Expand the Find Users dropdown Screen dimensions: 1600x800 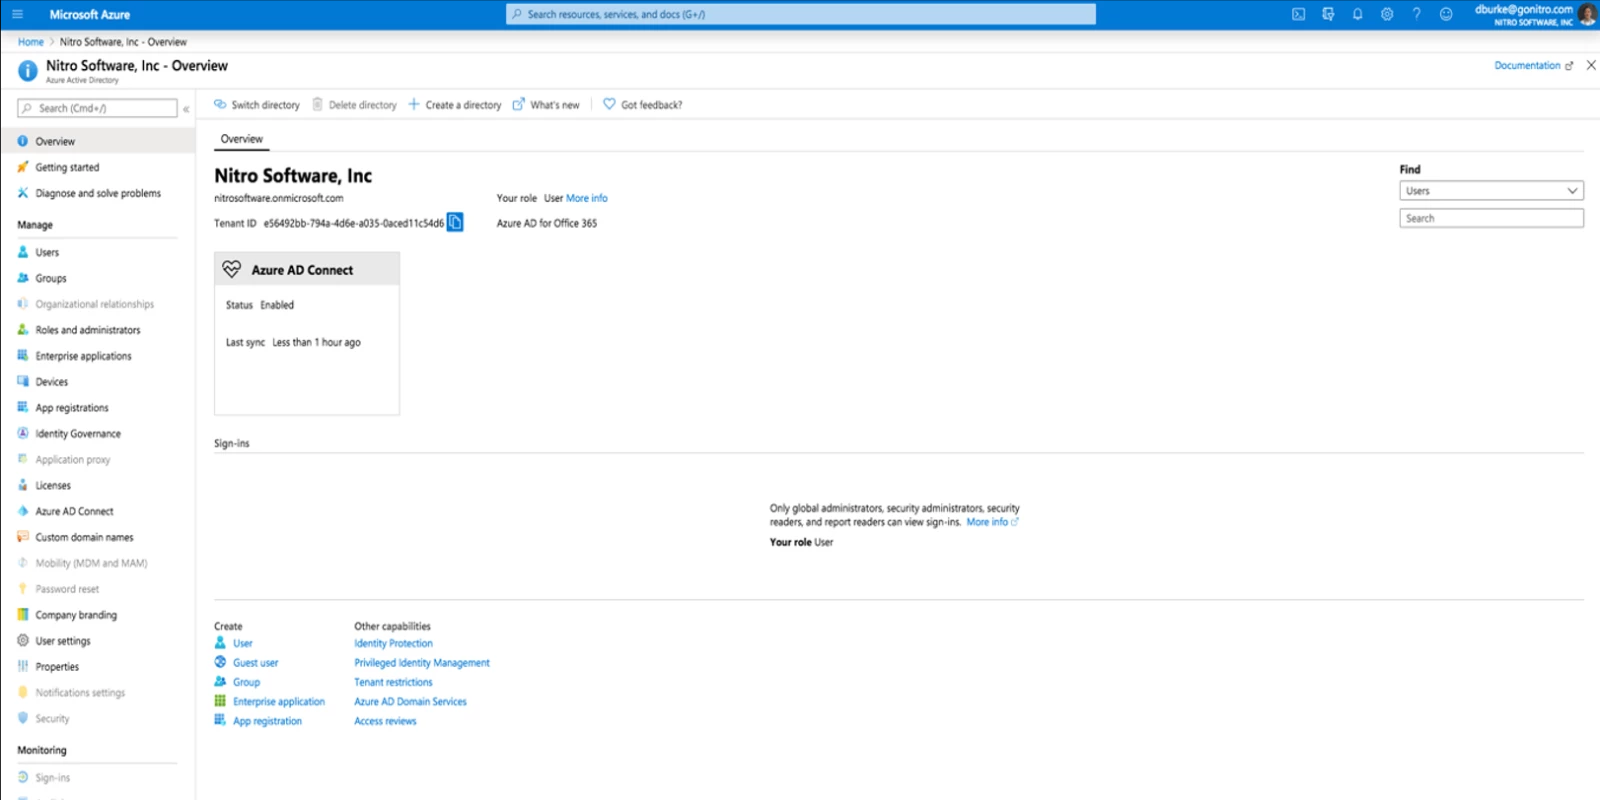click(1490, 191)
